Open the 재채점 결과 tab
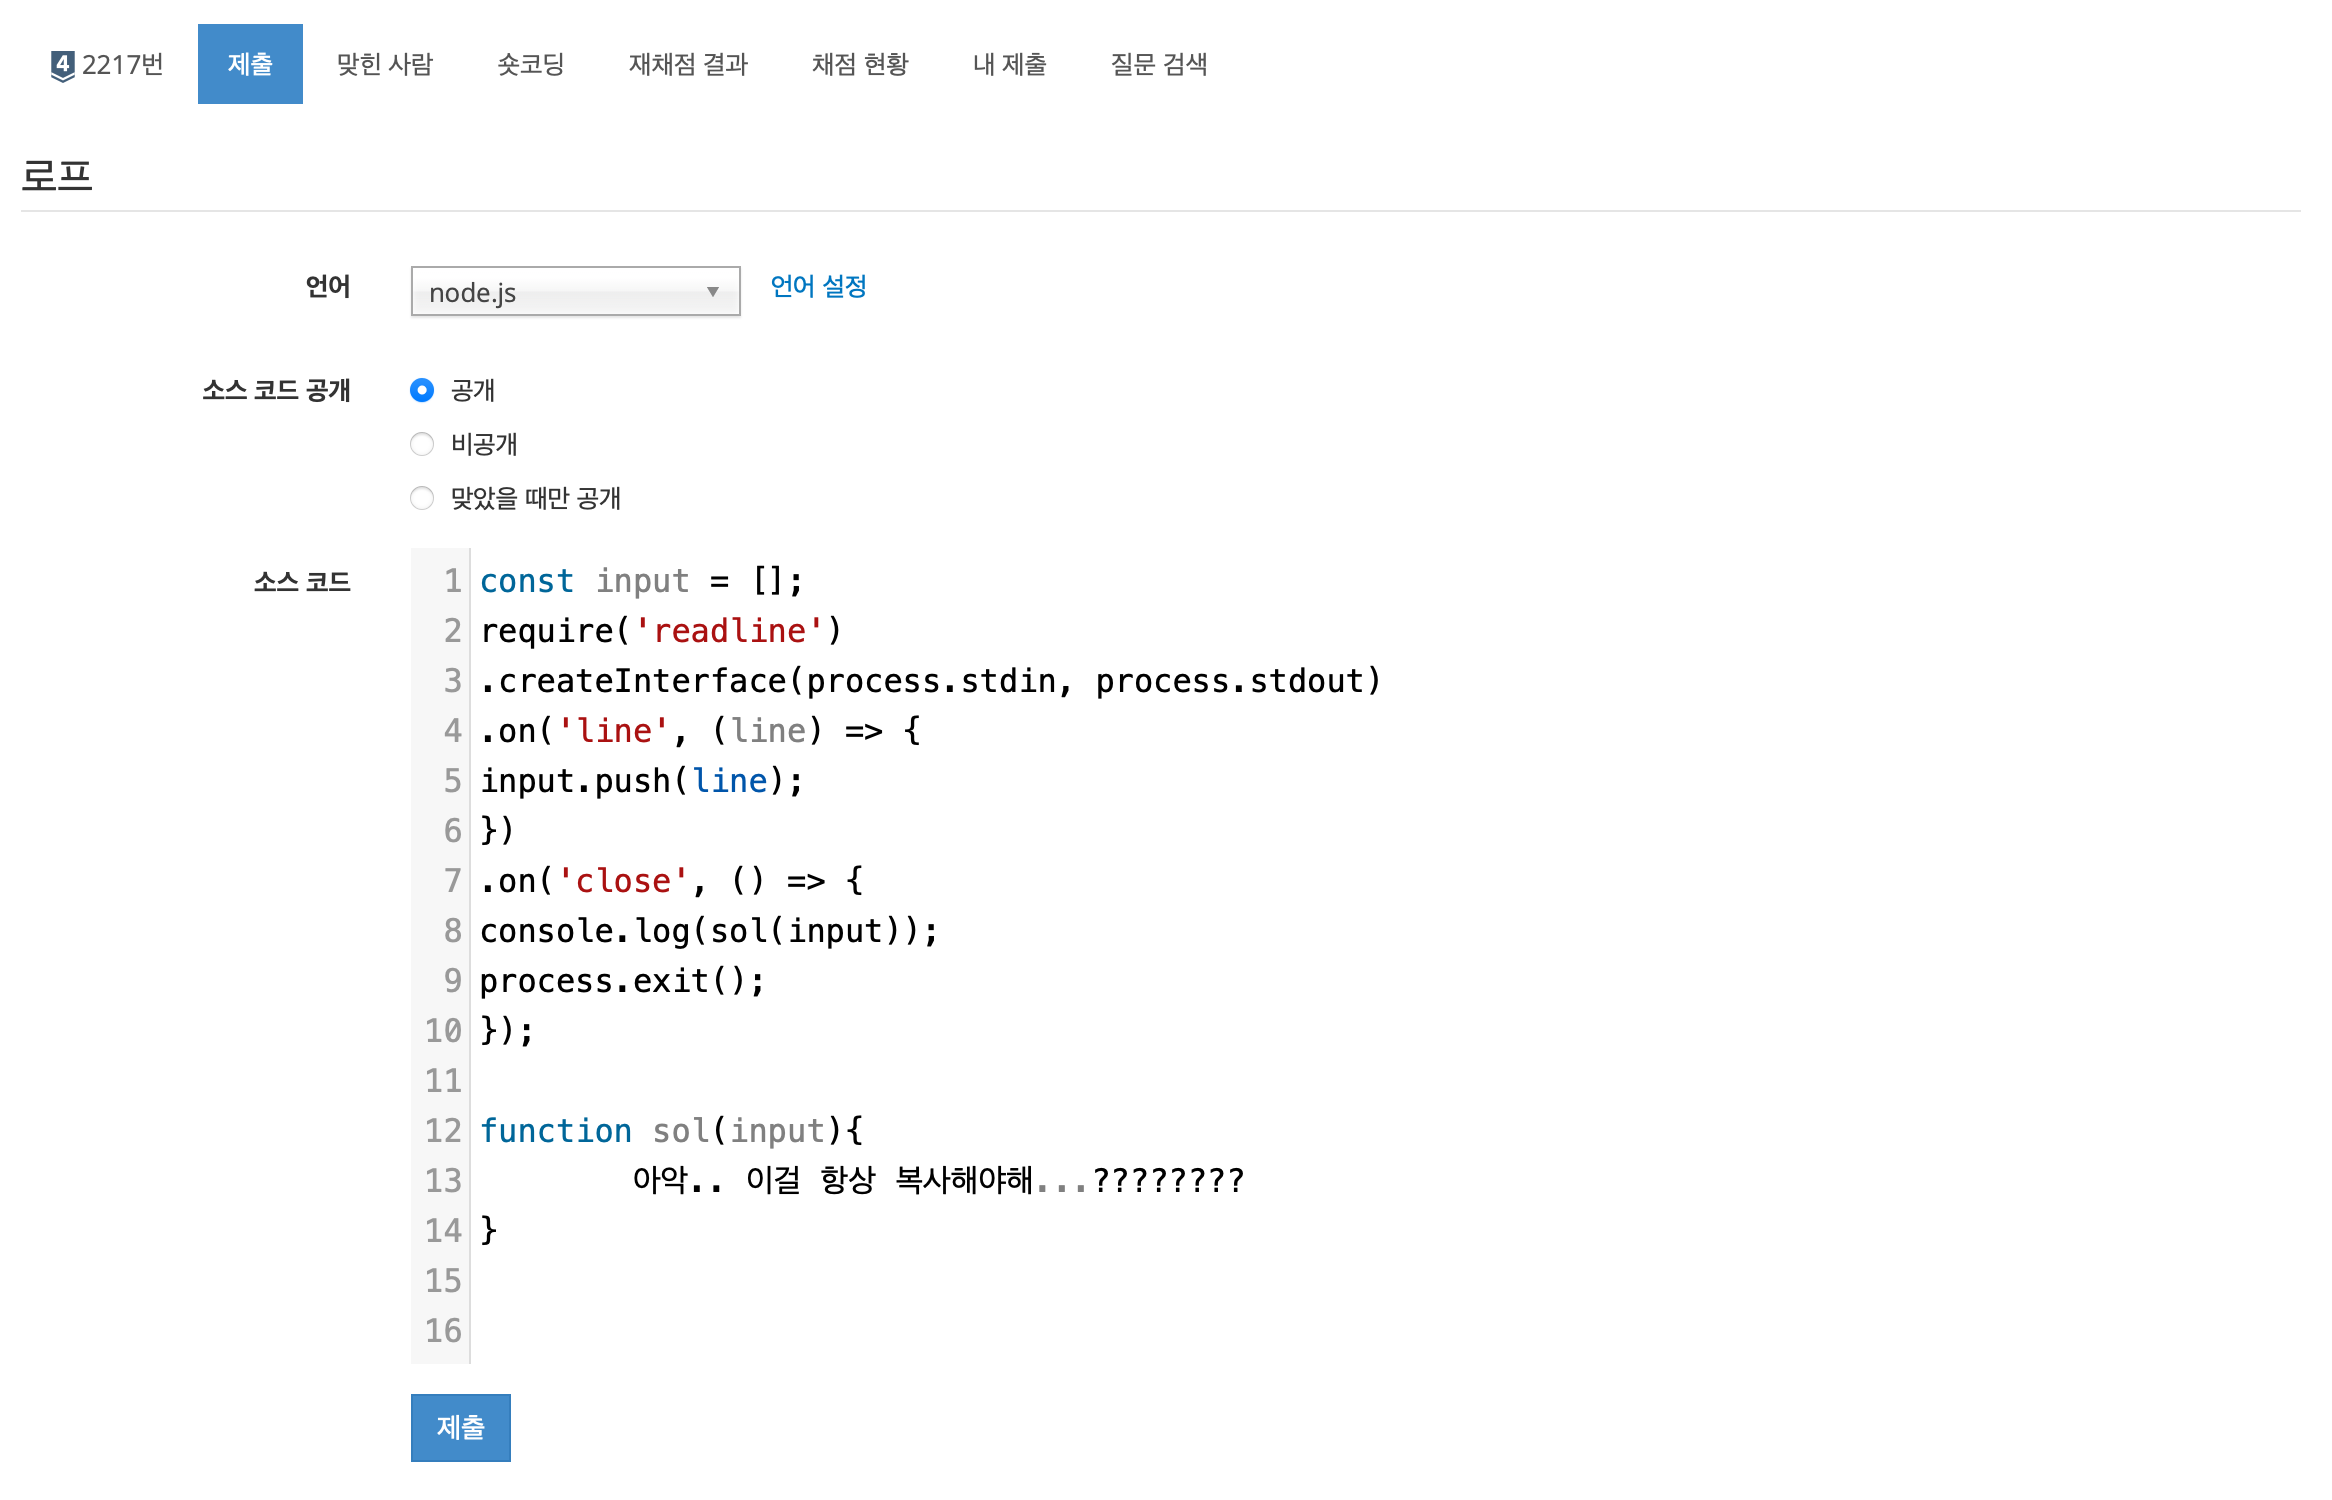 coord(688,65)
